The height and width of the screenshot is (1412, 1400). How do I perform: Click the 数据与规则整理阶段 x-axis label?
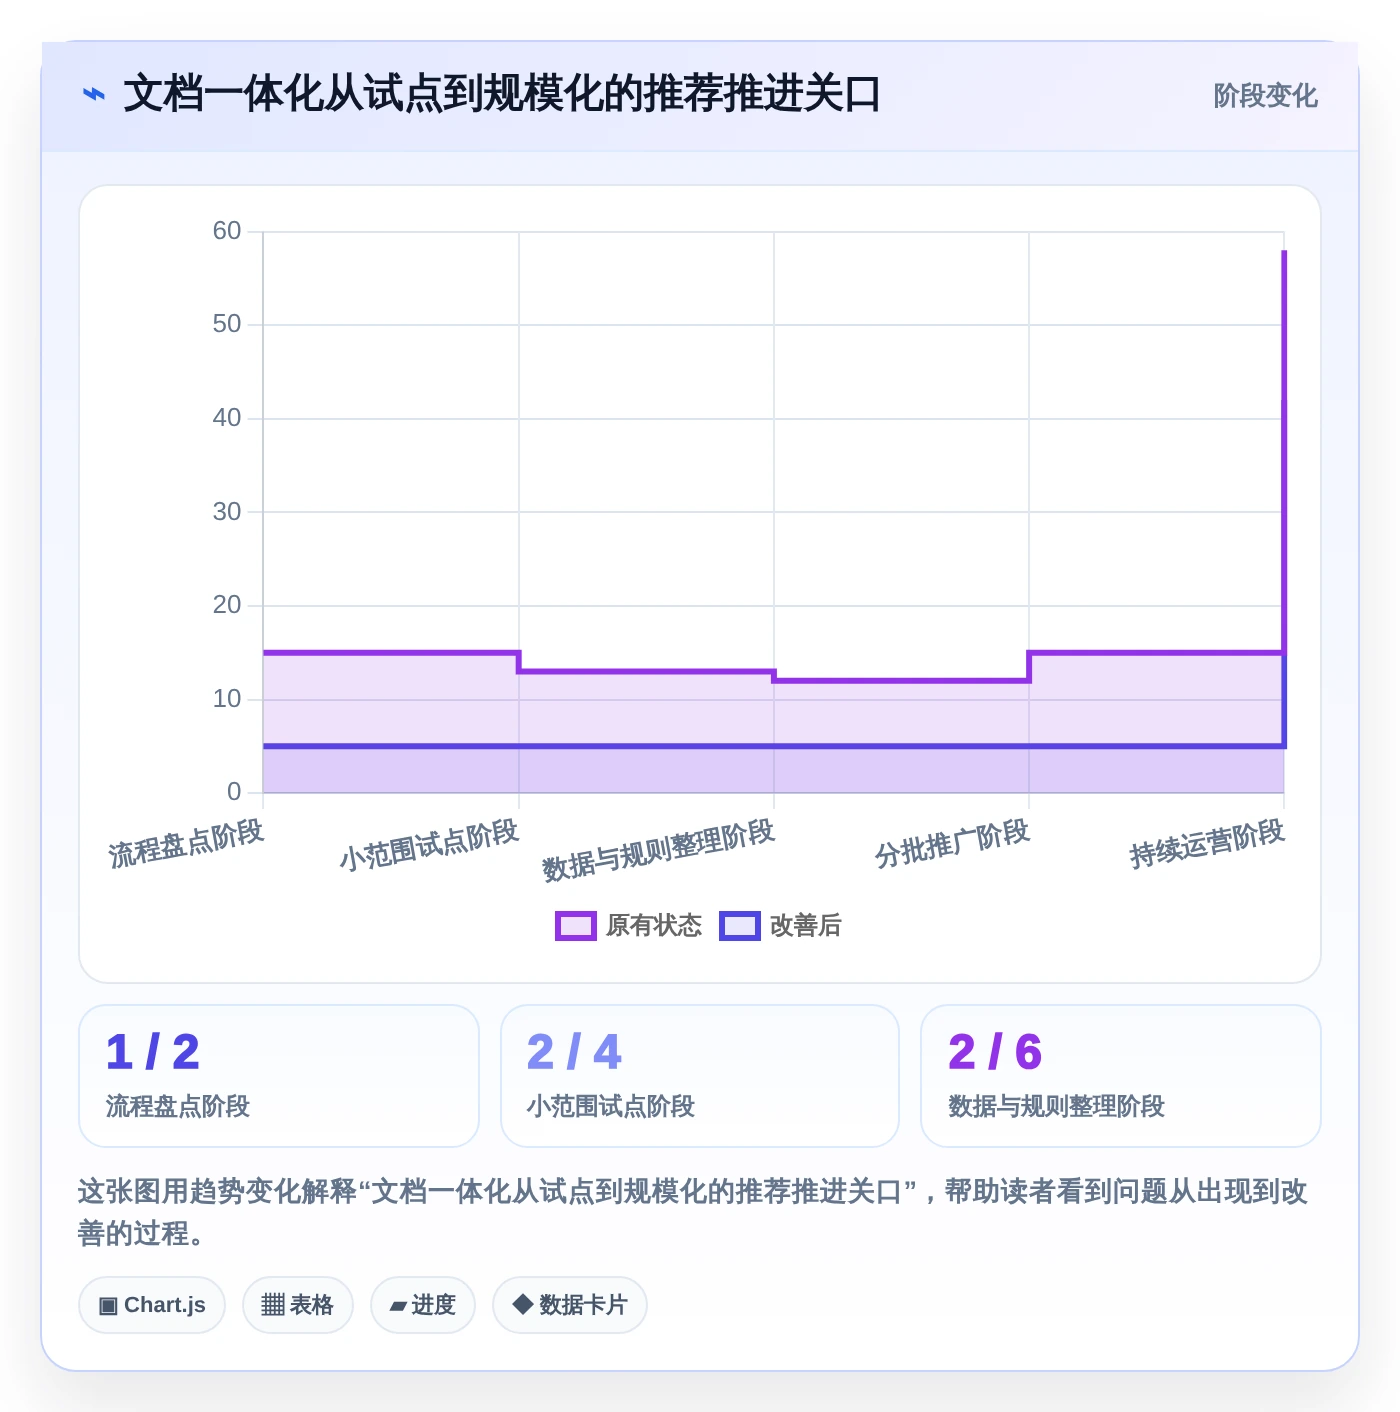(659, 850)
